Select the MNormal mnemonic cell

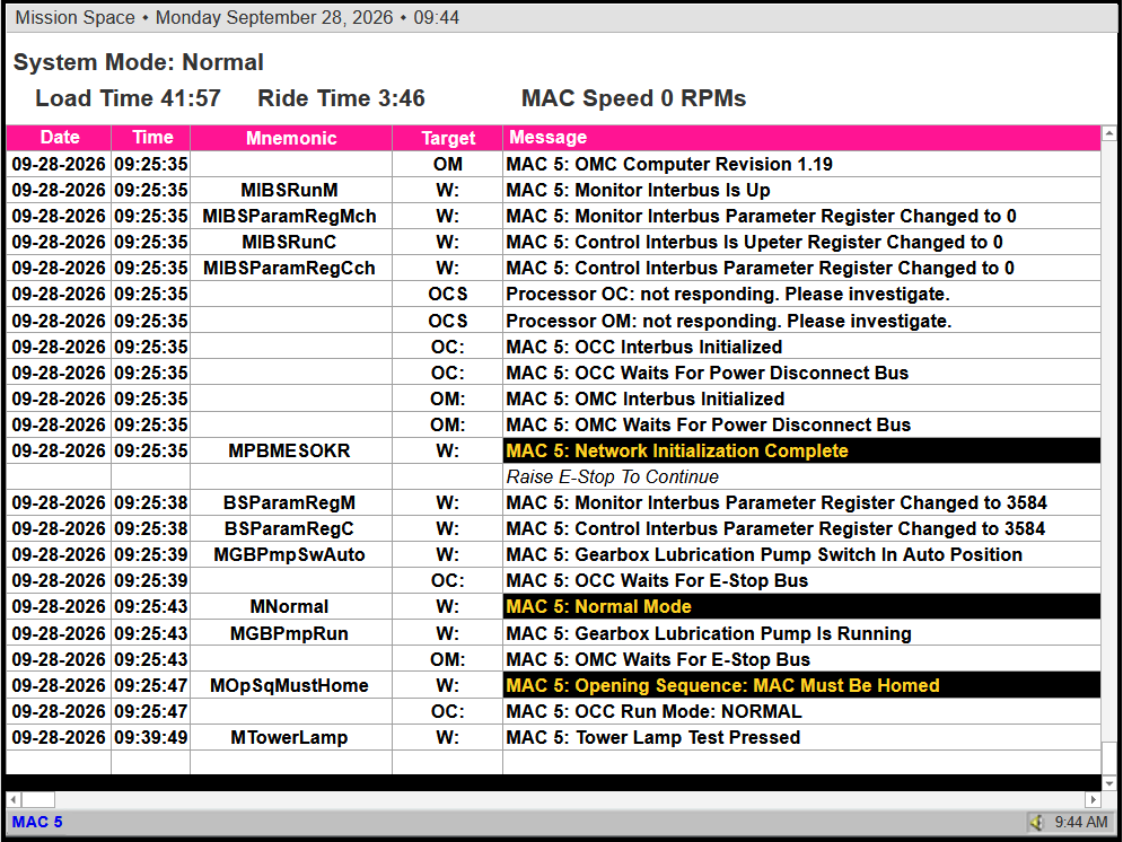click(x=290, y=607)
